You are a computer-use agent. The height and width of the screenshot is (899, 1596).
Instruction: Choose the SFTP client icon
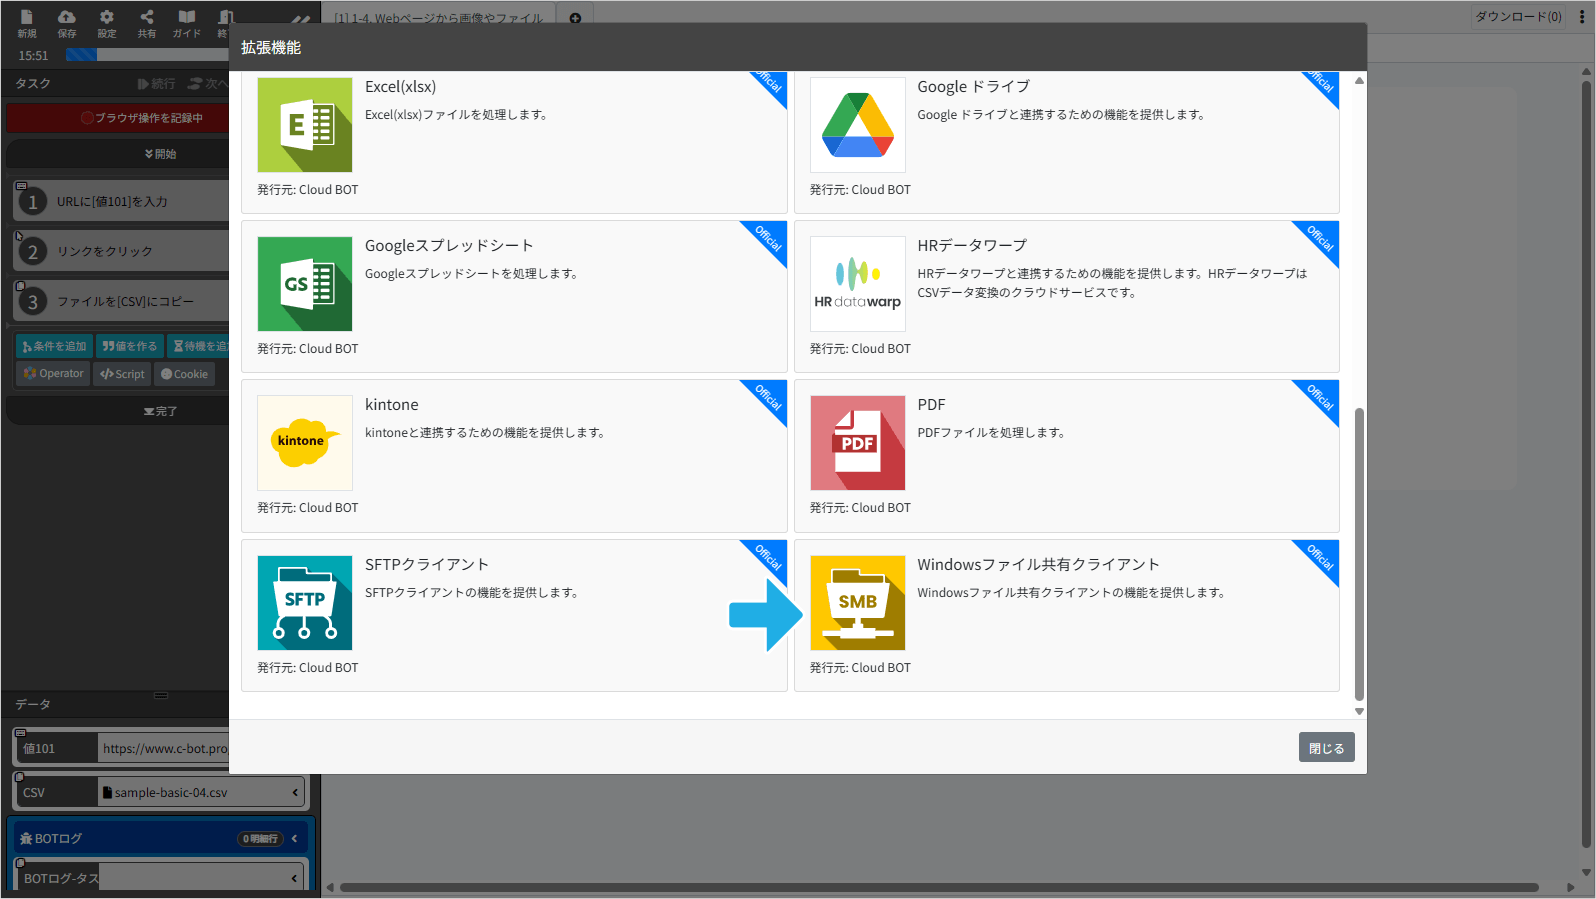pos(305,603)
